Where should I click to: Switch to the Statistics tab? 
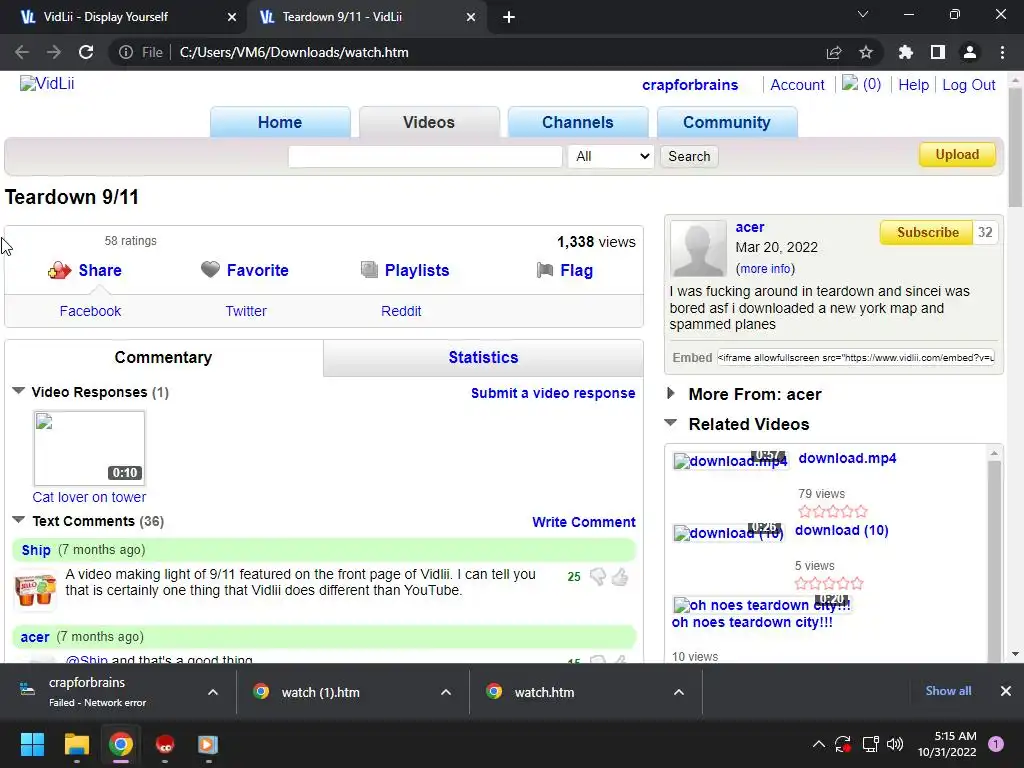click(x=483, y=358)
